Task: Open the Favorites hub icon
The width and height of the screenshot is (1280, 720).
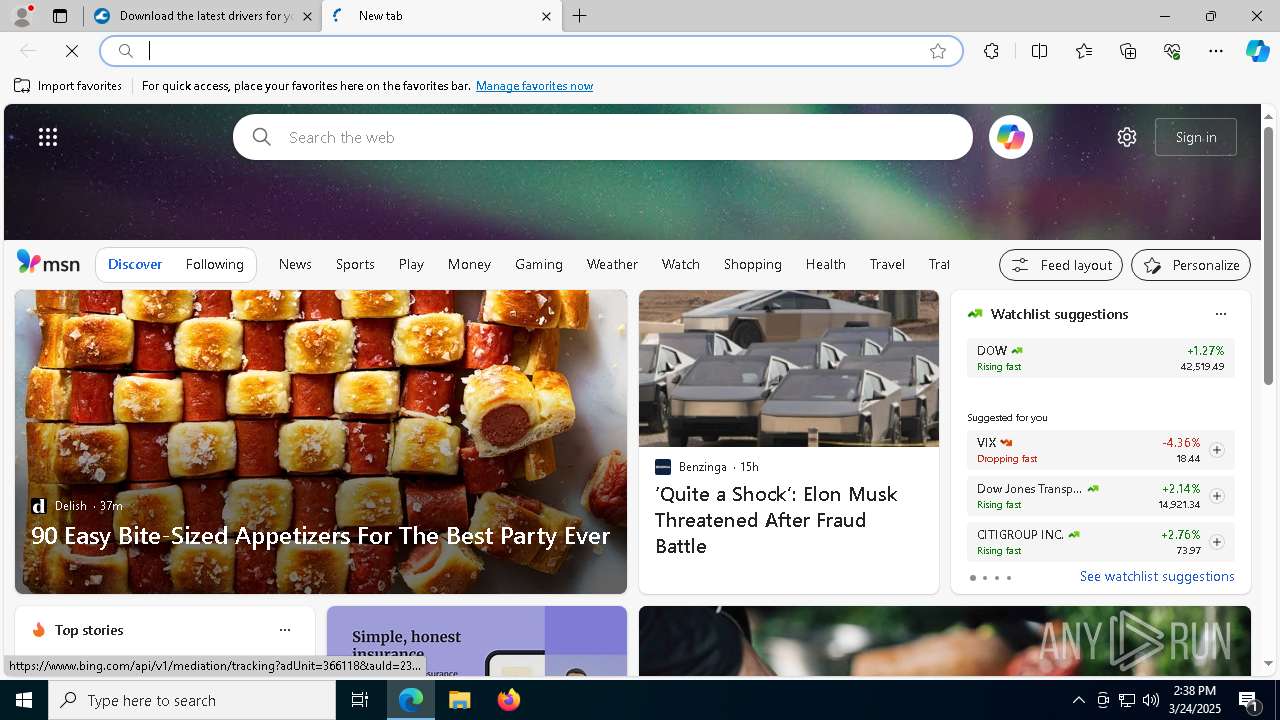Action: (1084, 51)
